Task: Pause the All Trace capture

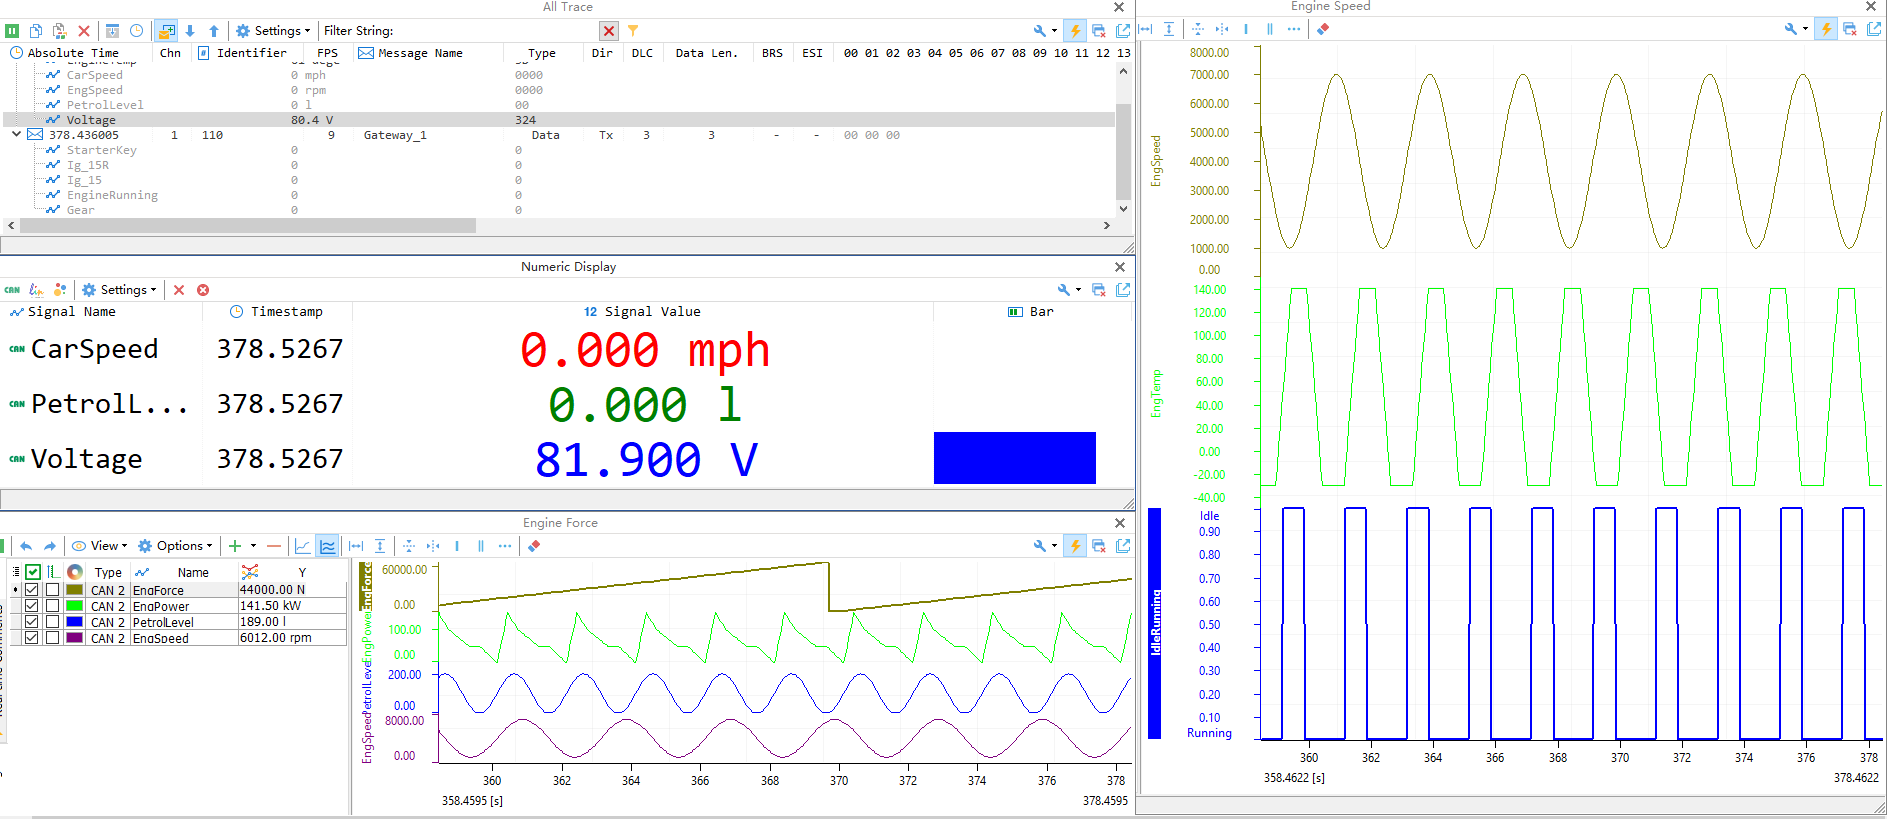Action: pyautogui.click(x=12, y=31)
